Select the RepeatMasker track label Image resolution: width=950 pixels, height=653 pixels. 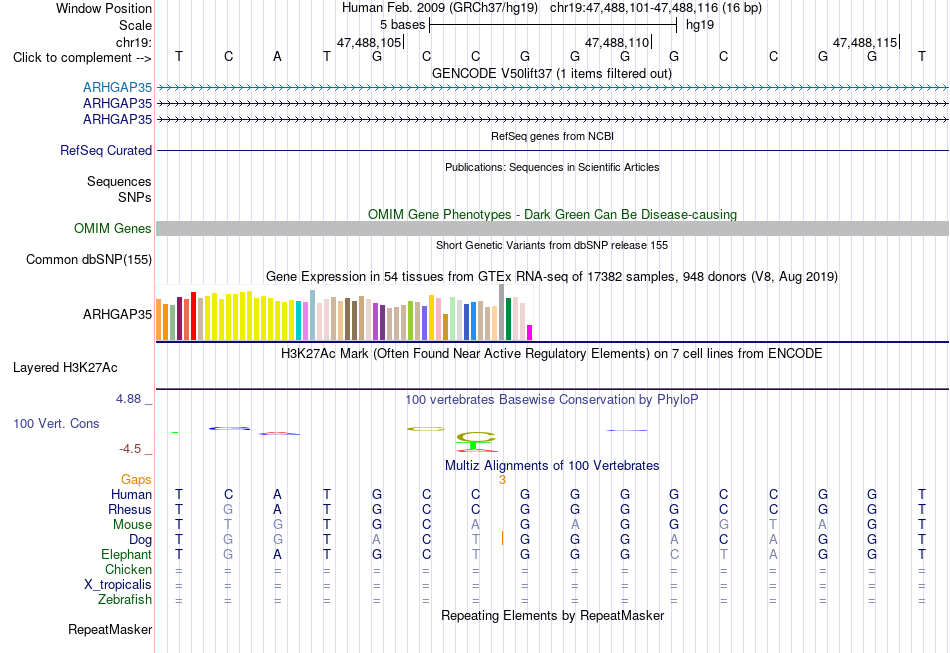110,629
